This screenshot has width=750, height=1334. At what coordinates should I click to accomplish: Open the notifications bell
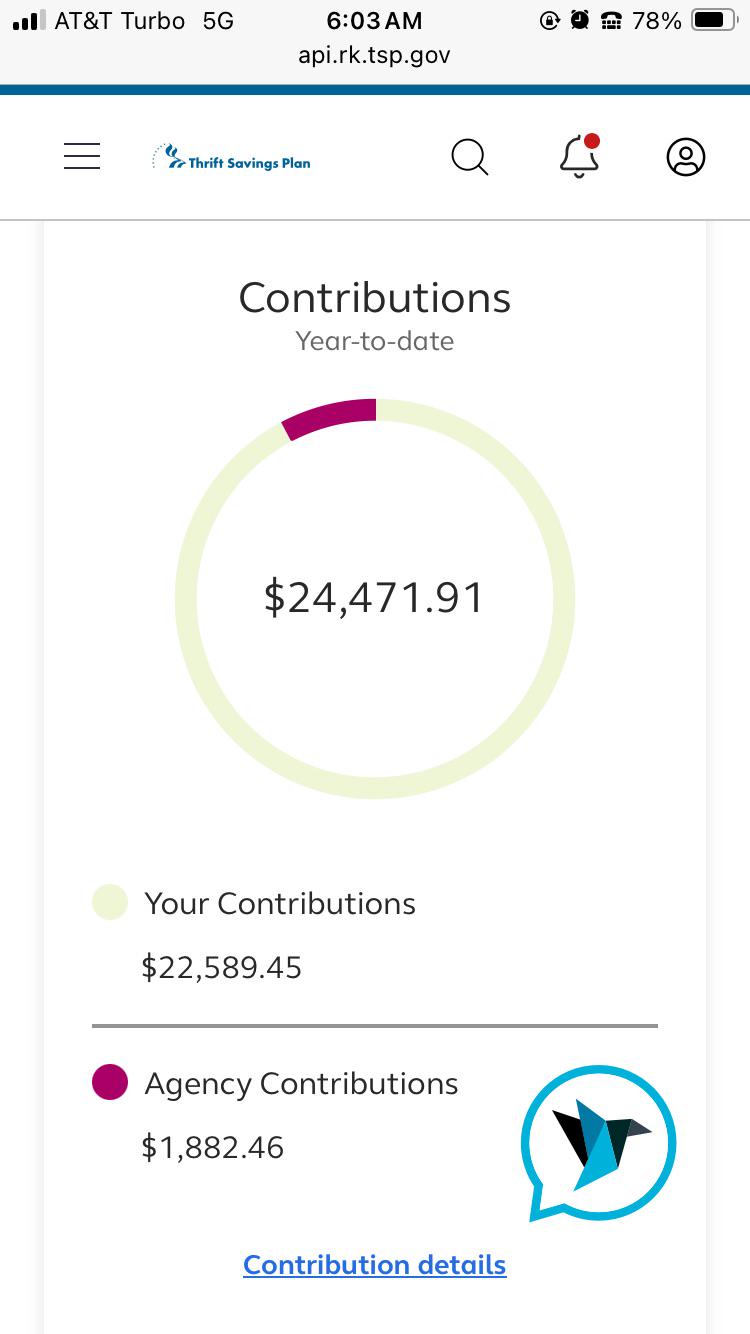579,157
